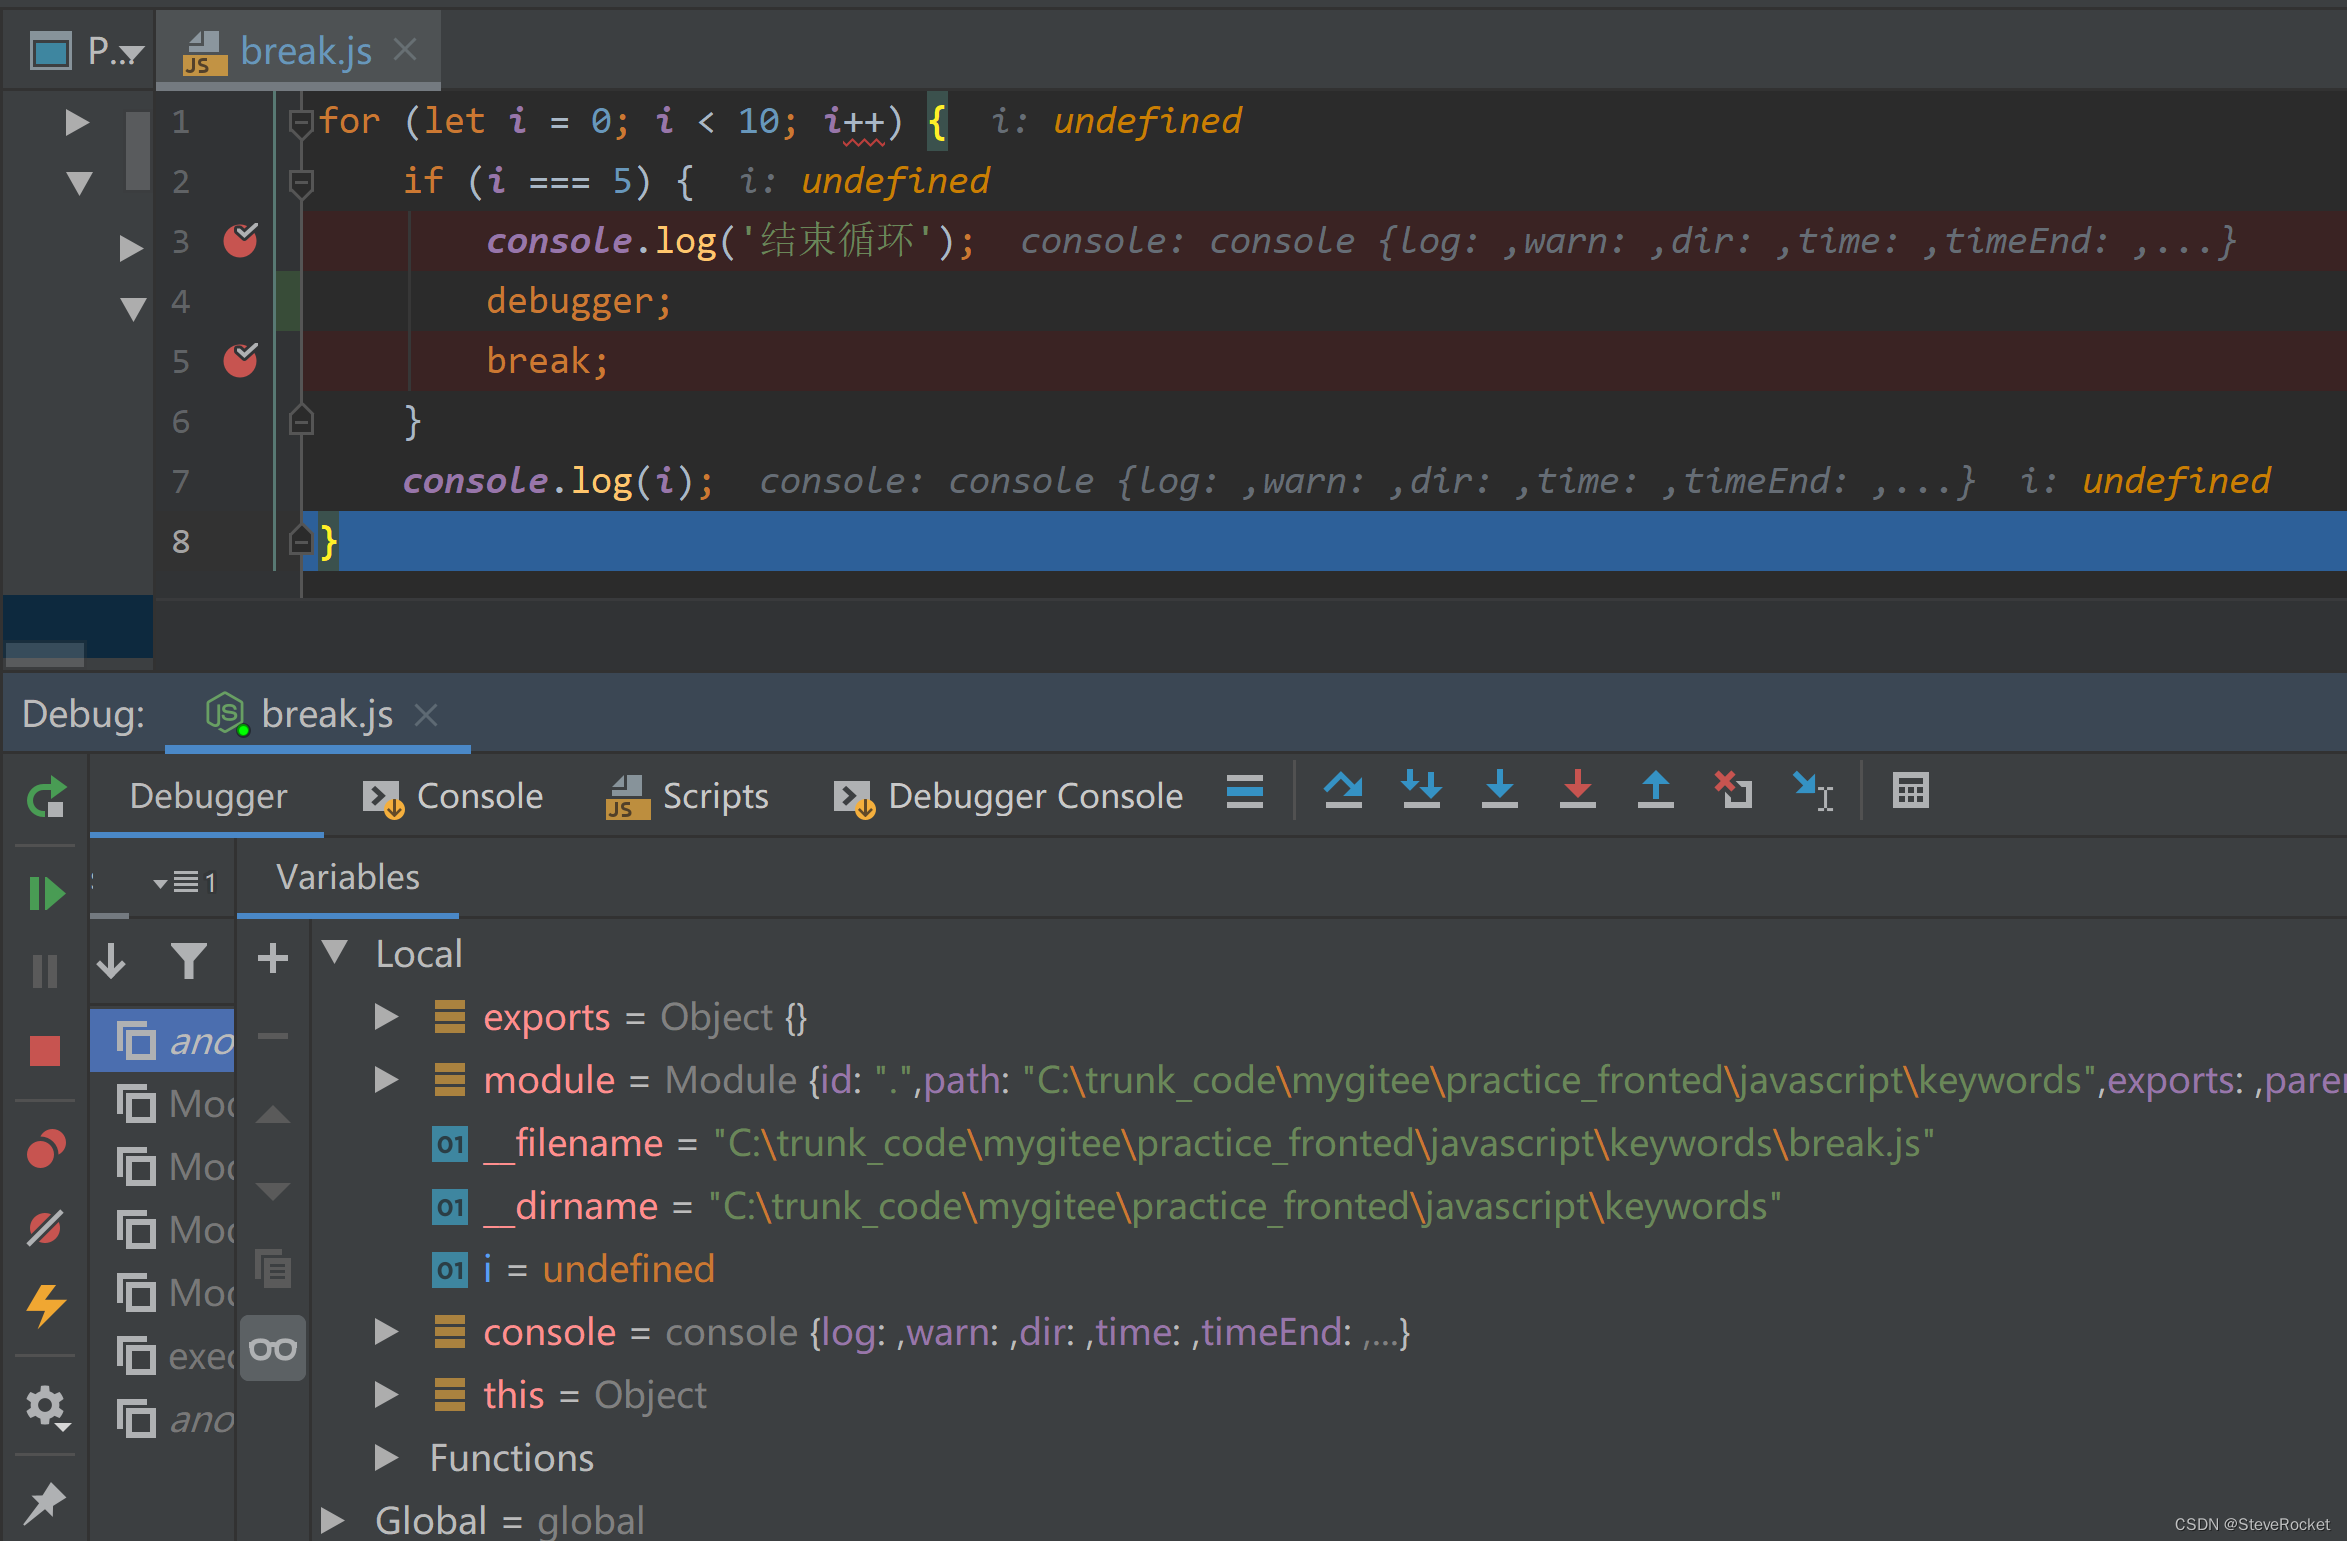This screenshot has width=2347, height=1541.
Task: Stop the debug session red square
Action: point(46,1051)
